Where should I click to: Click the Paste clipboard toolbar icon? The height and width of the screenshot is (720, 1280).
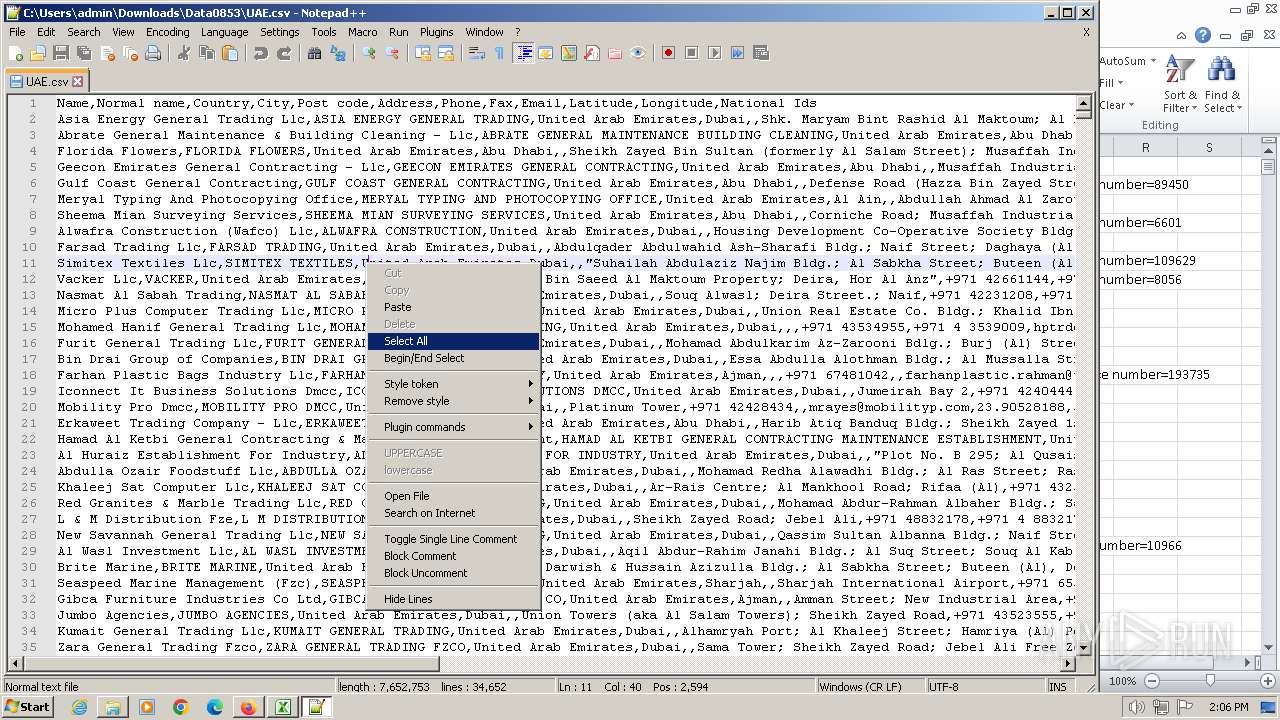[x=230, y=53]
